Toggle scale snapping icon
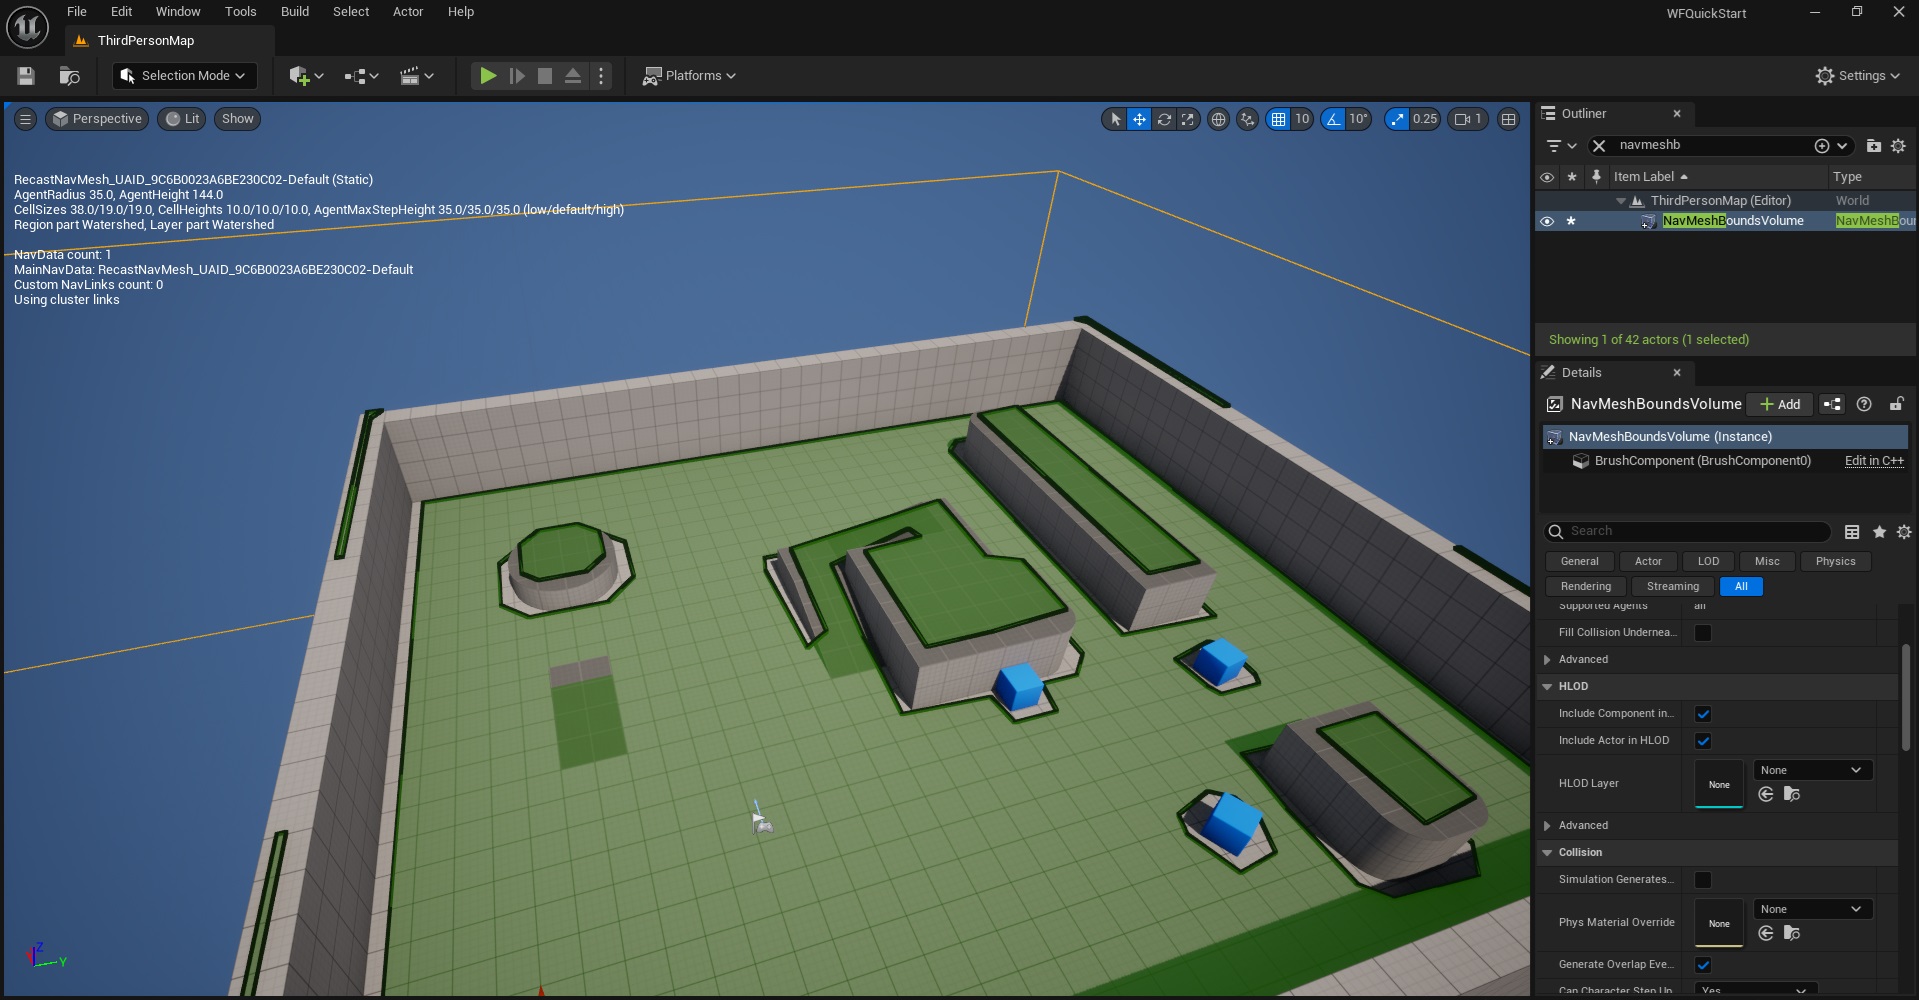Viewport: 1919px width, 1000px height. click(x=1397, y=119)
